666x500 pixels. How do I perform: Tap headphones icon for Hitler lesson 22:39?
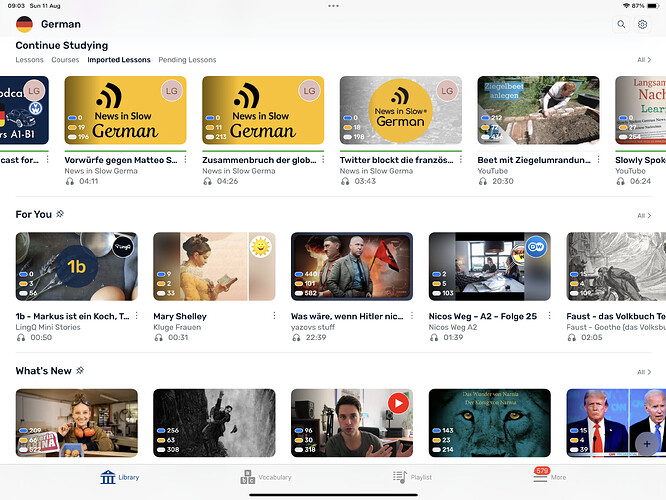(296, 338)
